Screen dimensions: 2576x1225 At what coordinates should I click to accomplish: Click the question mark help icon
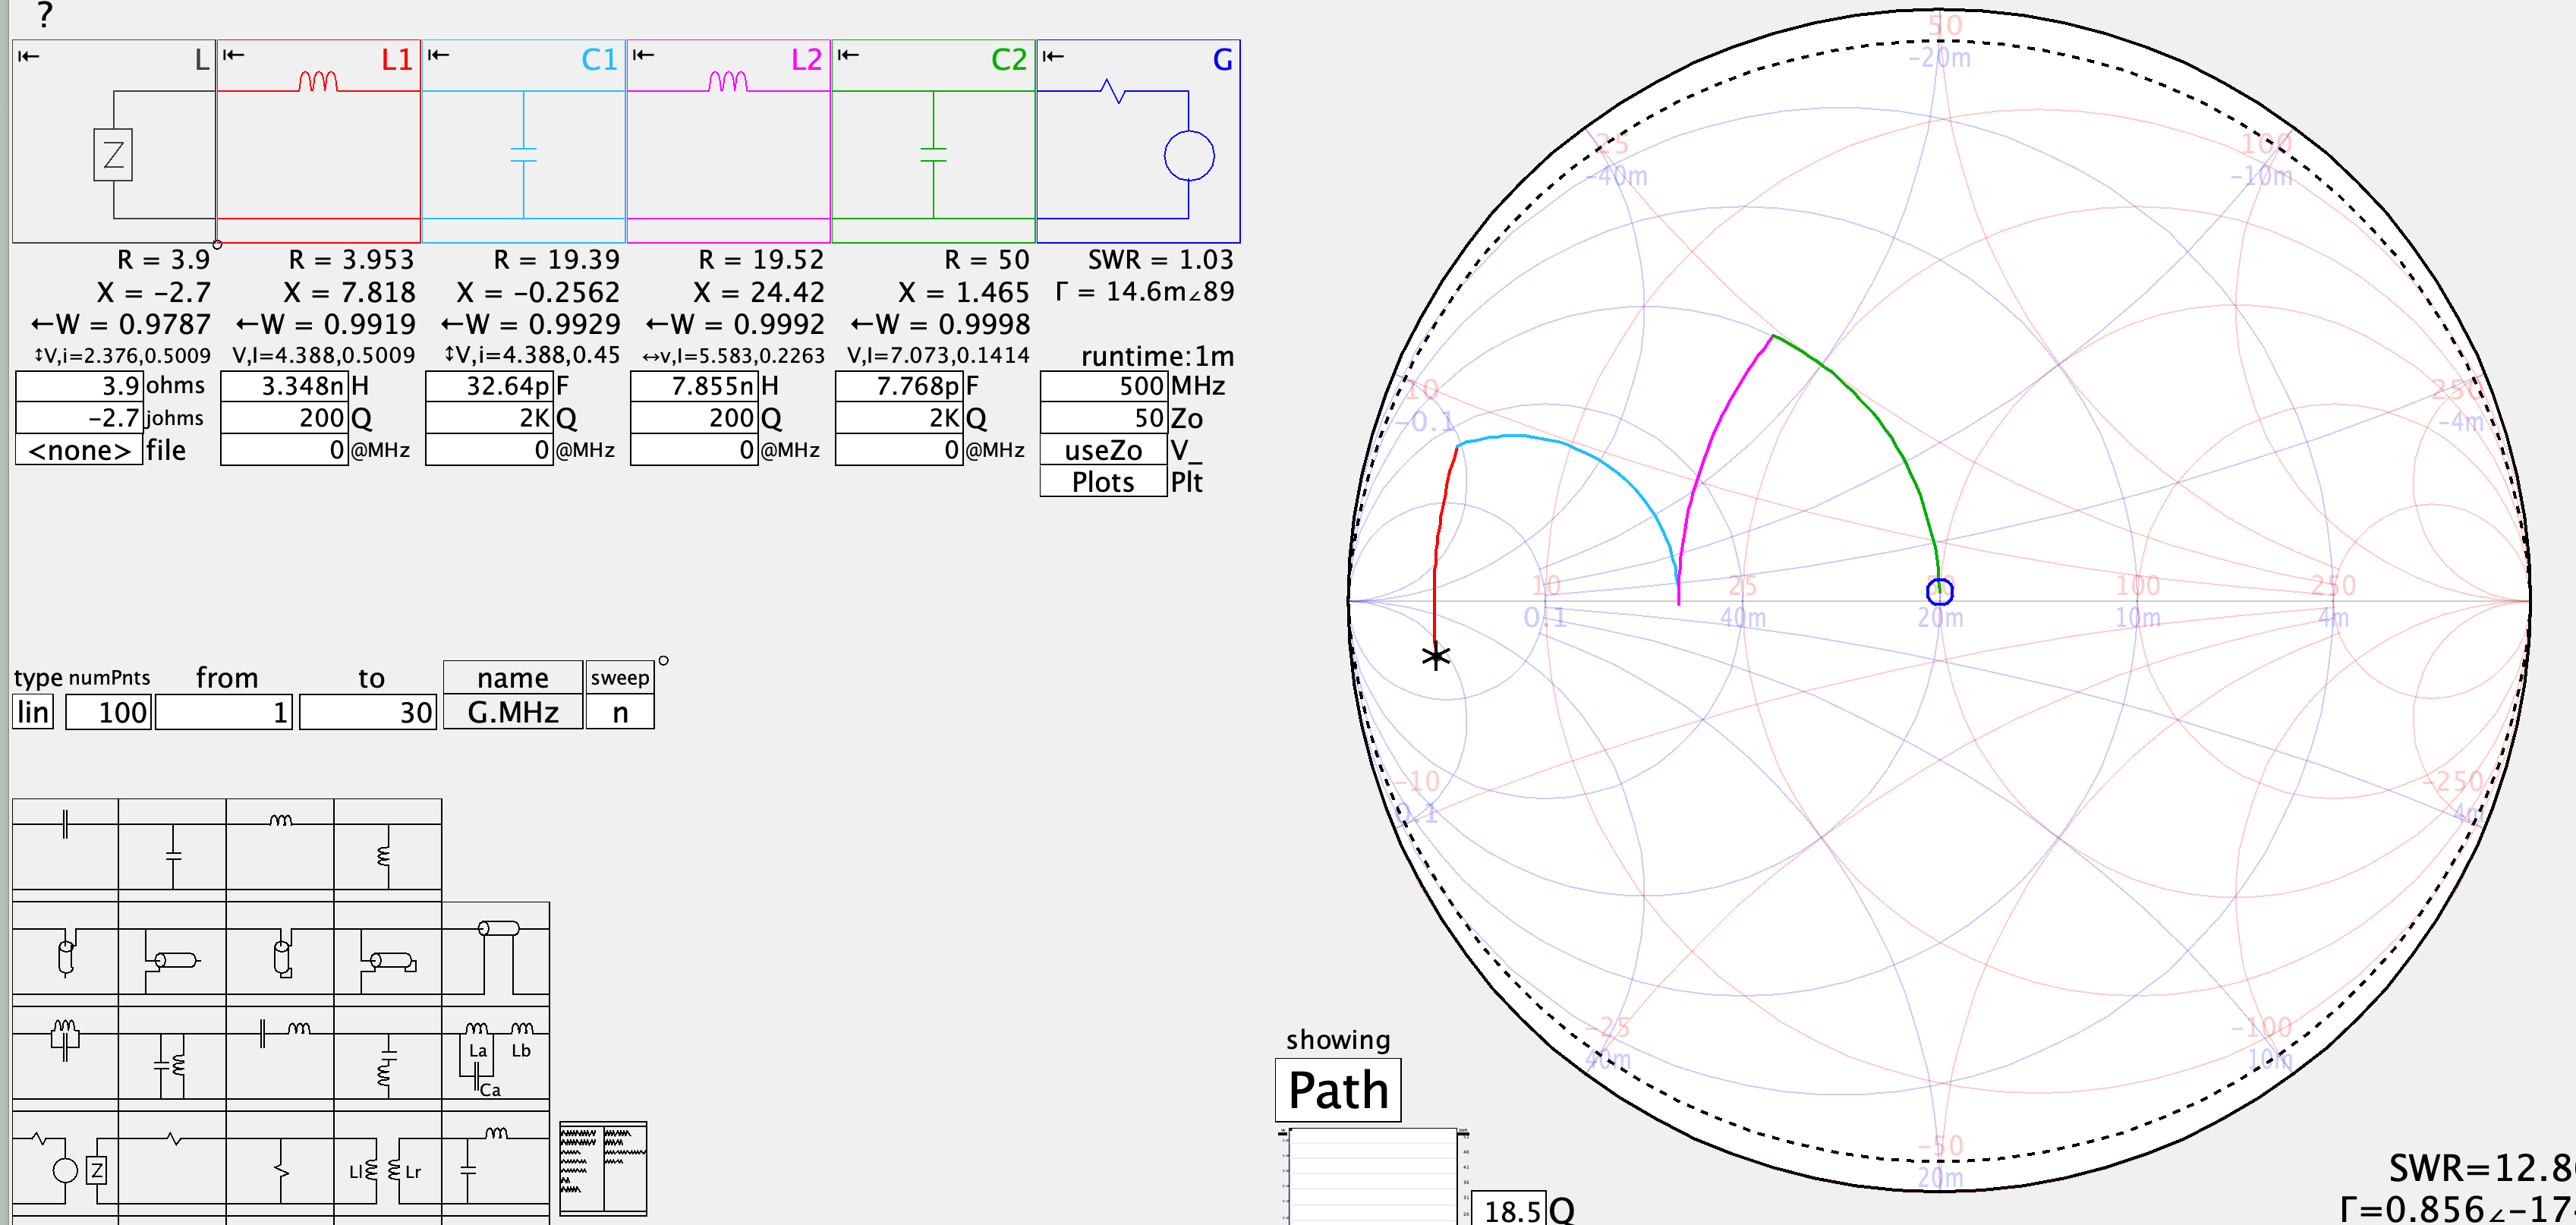[x=44, y=15]
